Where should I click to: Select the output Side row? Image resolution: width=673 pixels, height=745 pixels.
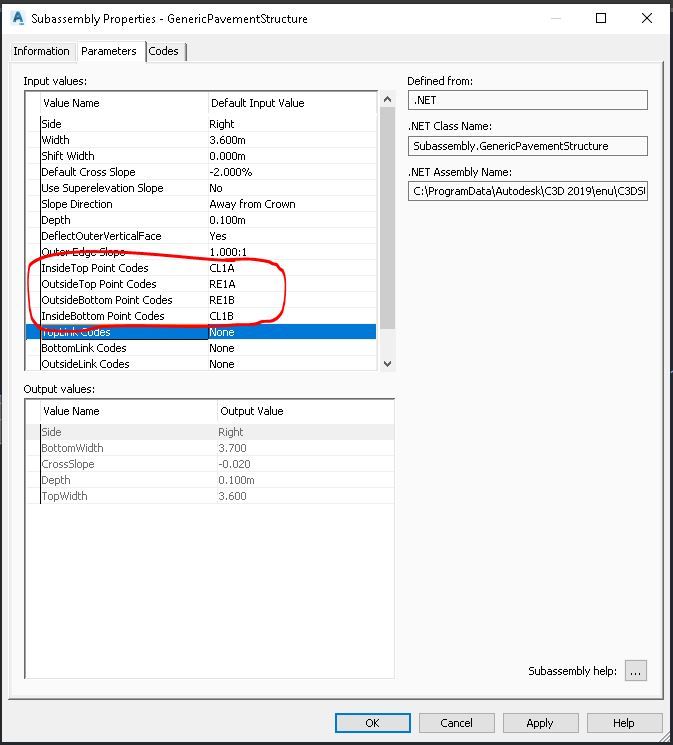click(210, 432)
